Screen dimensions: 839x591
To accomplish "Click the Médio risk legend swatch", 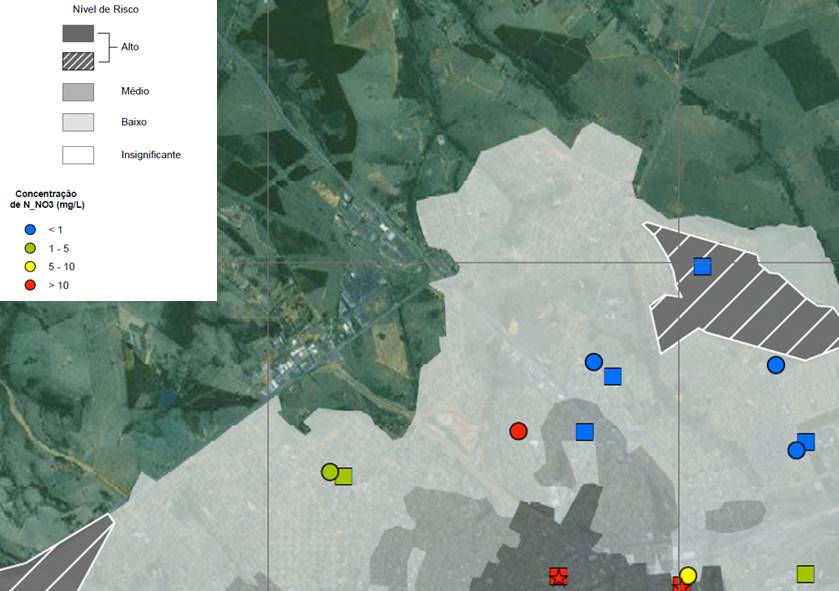I will pos(78,92).
